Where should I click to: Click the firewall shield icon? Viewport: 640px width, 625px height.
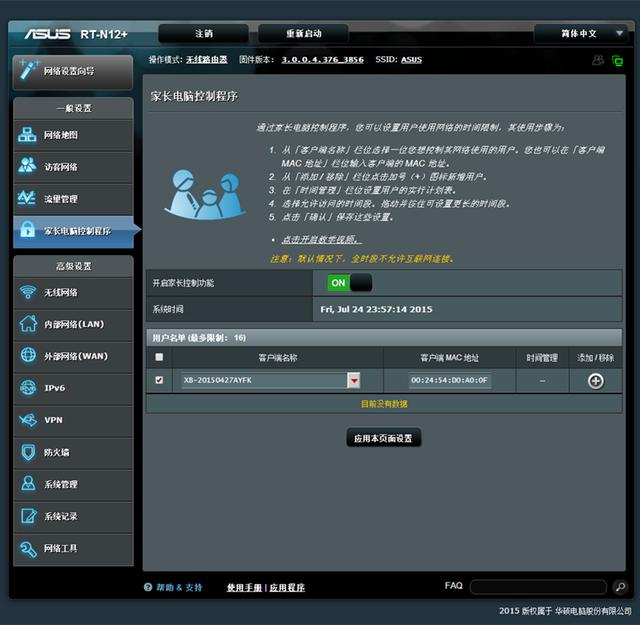tap(28, 452)
